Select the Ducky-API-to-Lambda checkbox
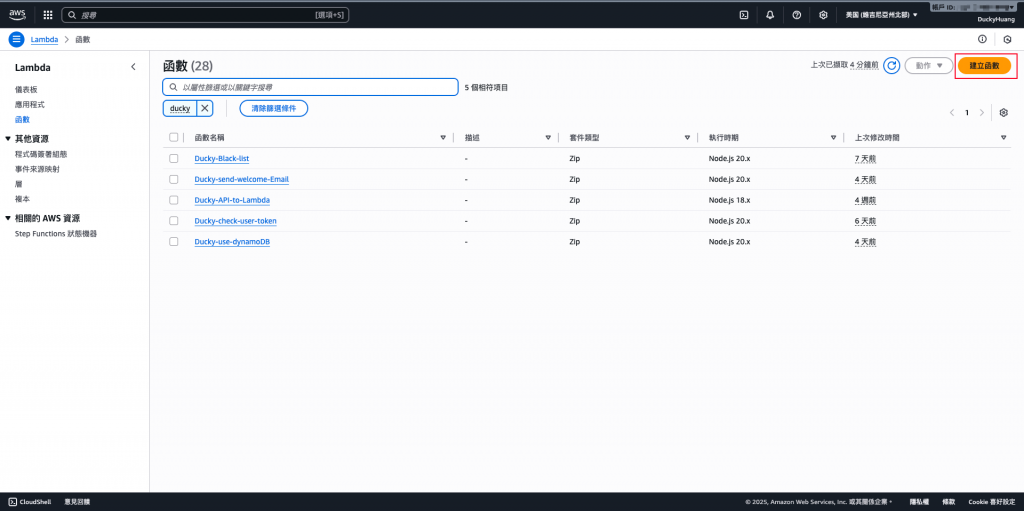Viewport: 1024px width, 511px height. click(173, 200)
